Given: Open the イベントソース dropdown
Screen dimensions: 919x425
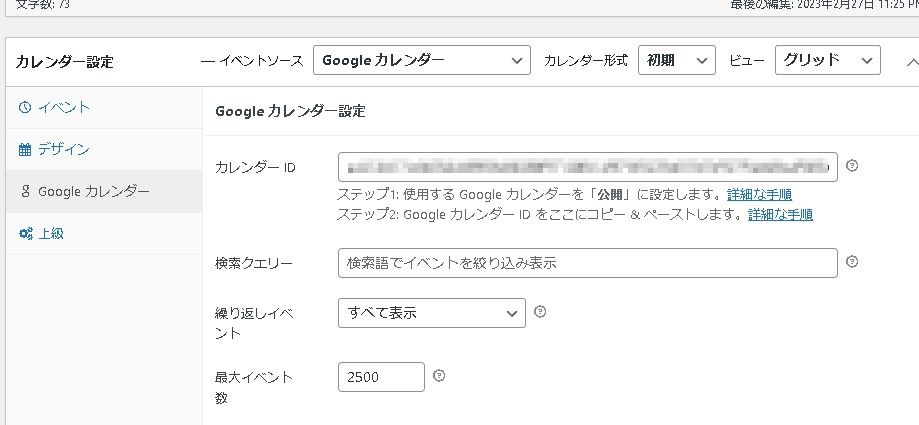Looking at the screenshot, I should 421,60.
